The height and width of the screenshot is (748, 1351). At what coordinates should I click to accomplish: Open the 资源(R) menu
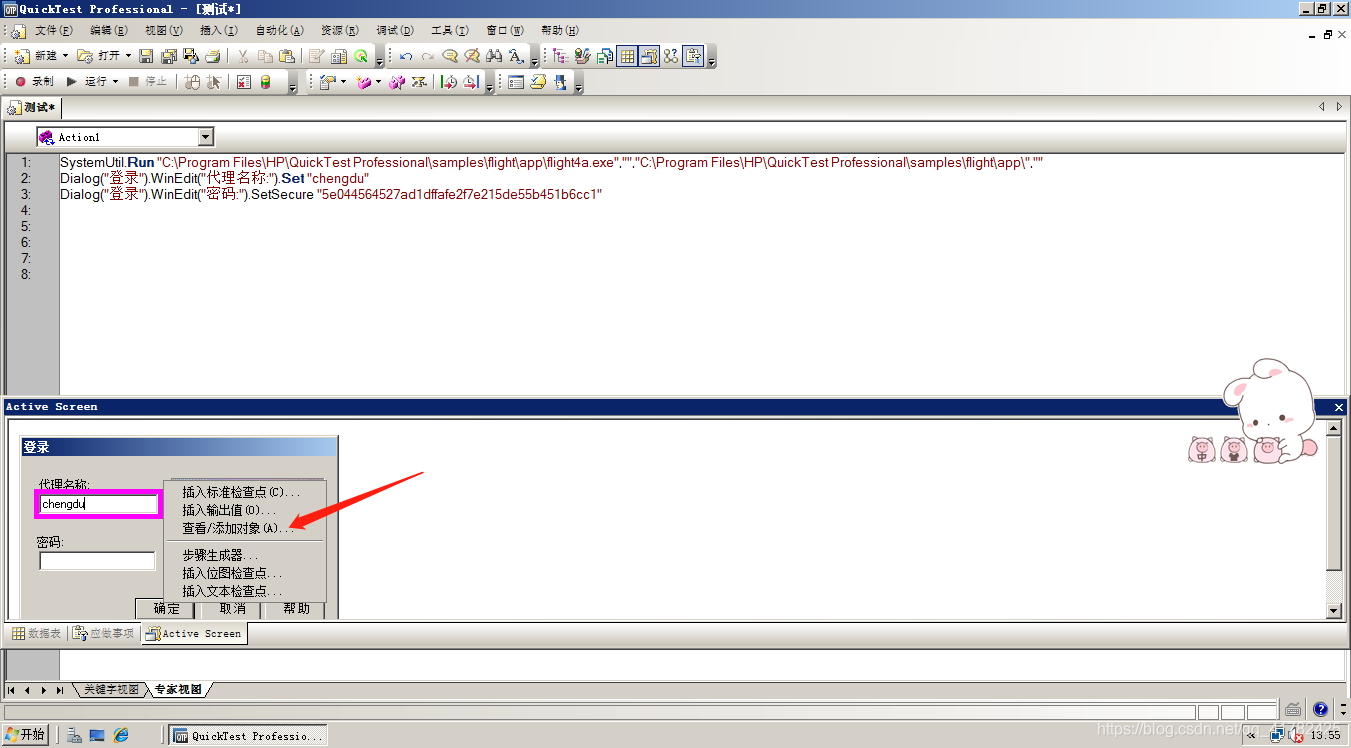(x=340, y=31)
